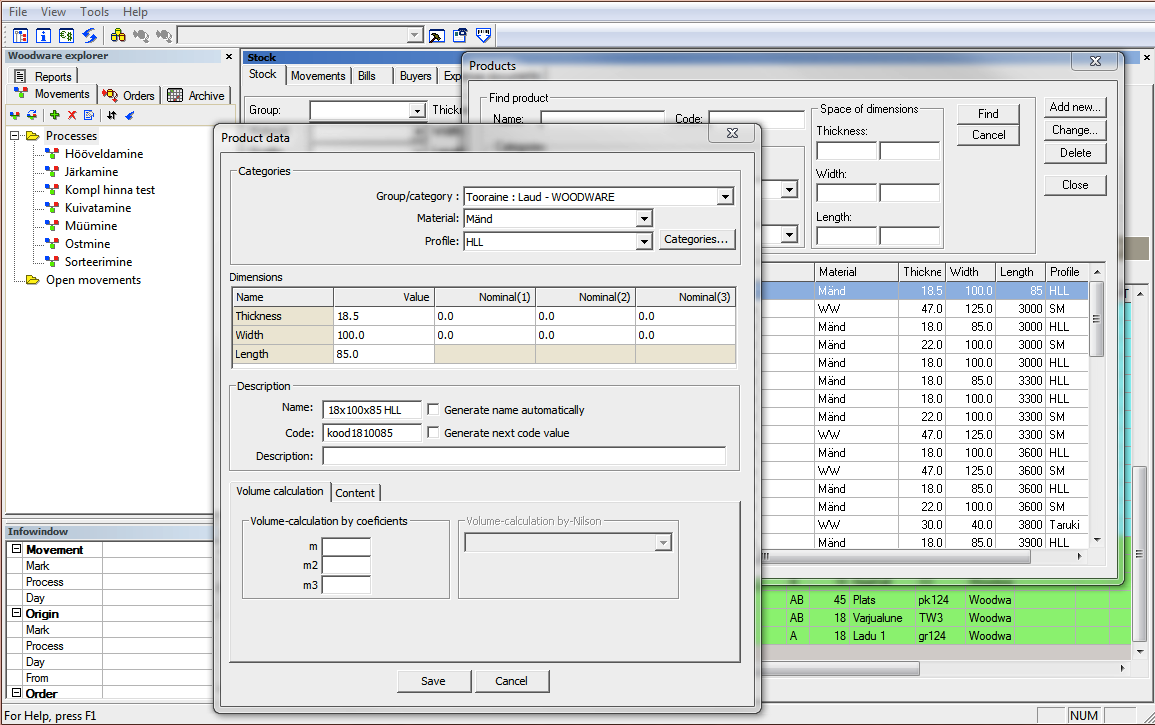
Task: Open the Profile dropdown in Product data
Action: 645,242
